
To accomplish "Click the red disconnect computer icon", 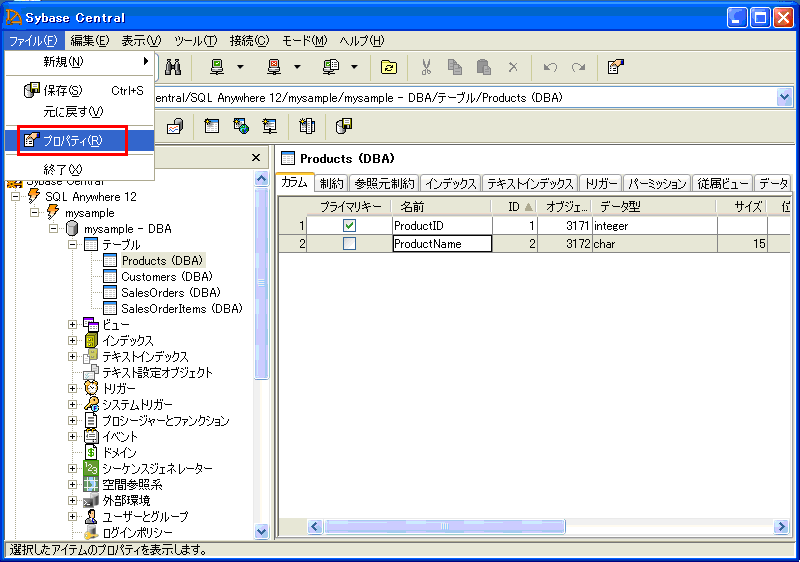I will 274,67.
